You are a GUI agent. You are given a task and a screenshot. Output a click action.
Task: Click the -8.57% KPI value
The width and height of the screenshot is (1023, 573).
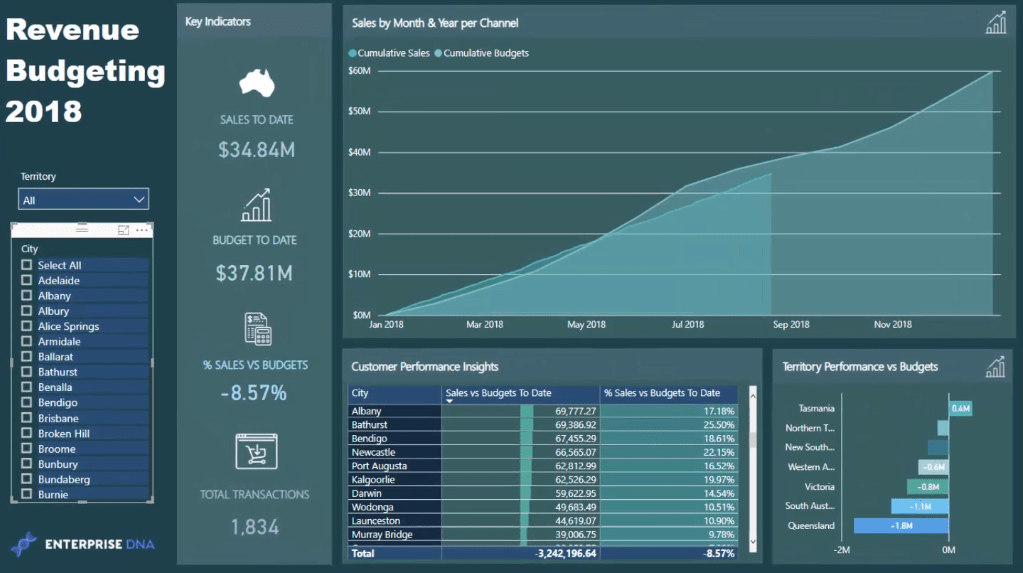[x=254, y=393]
